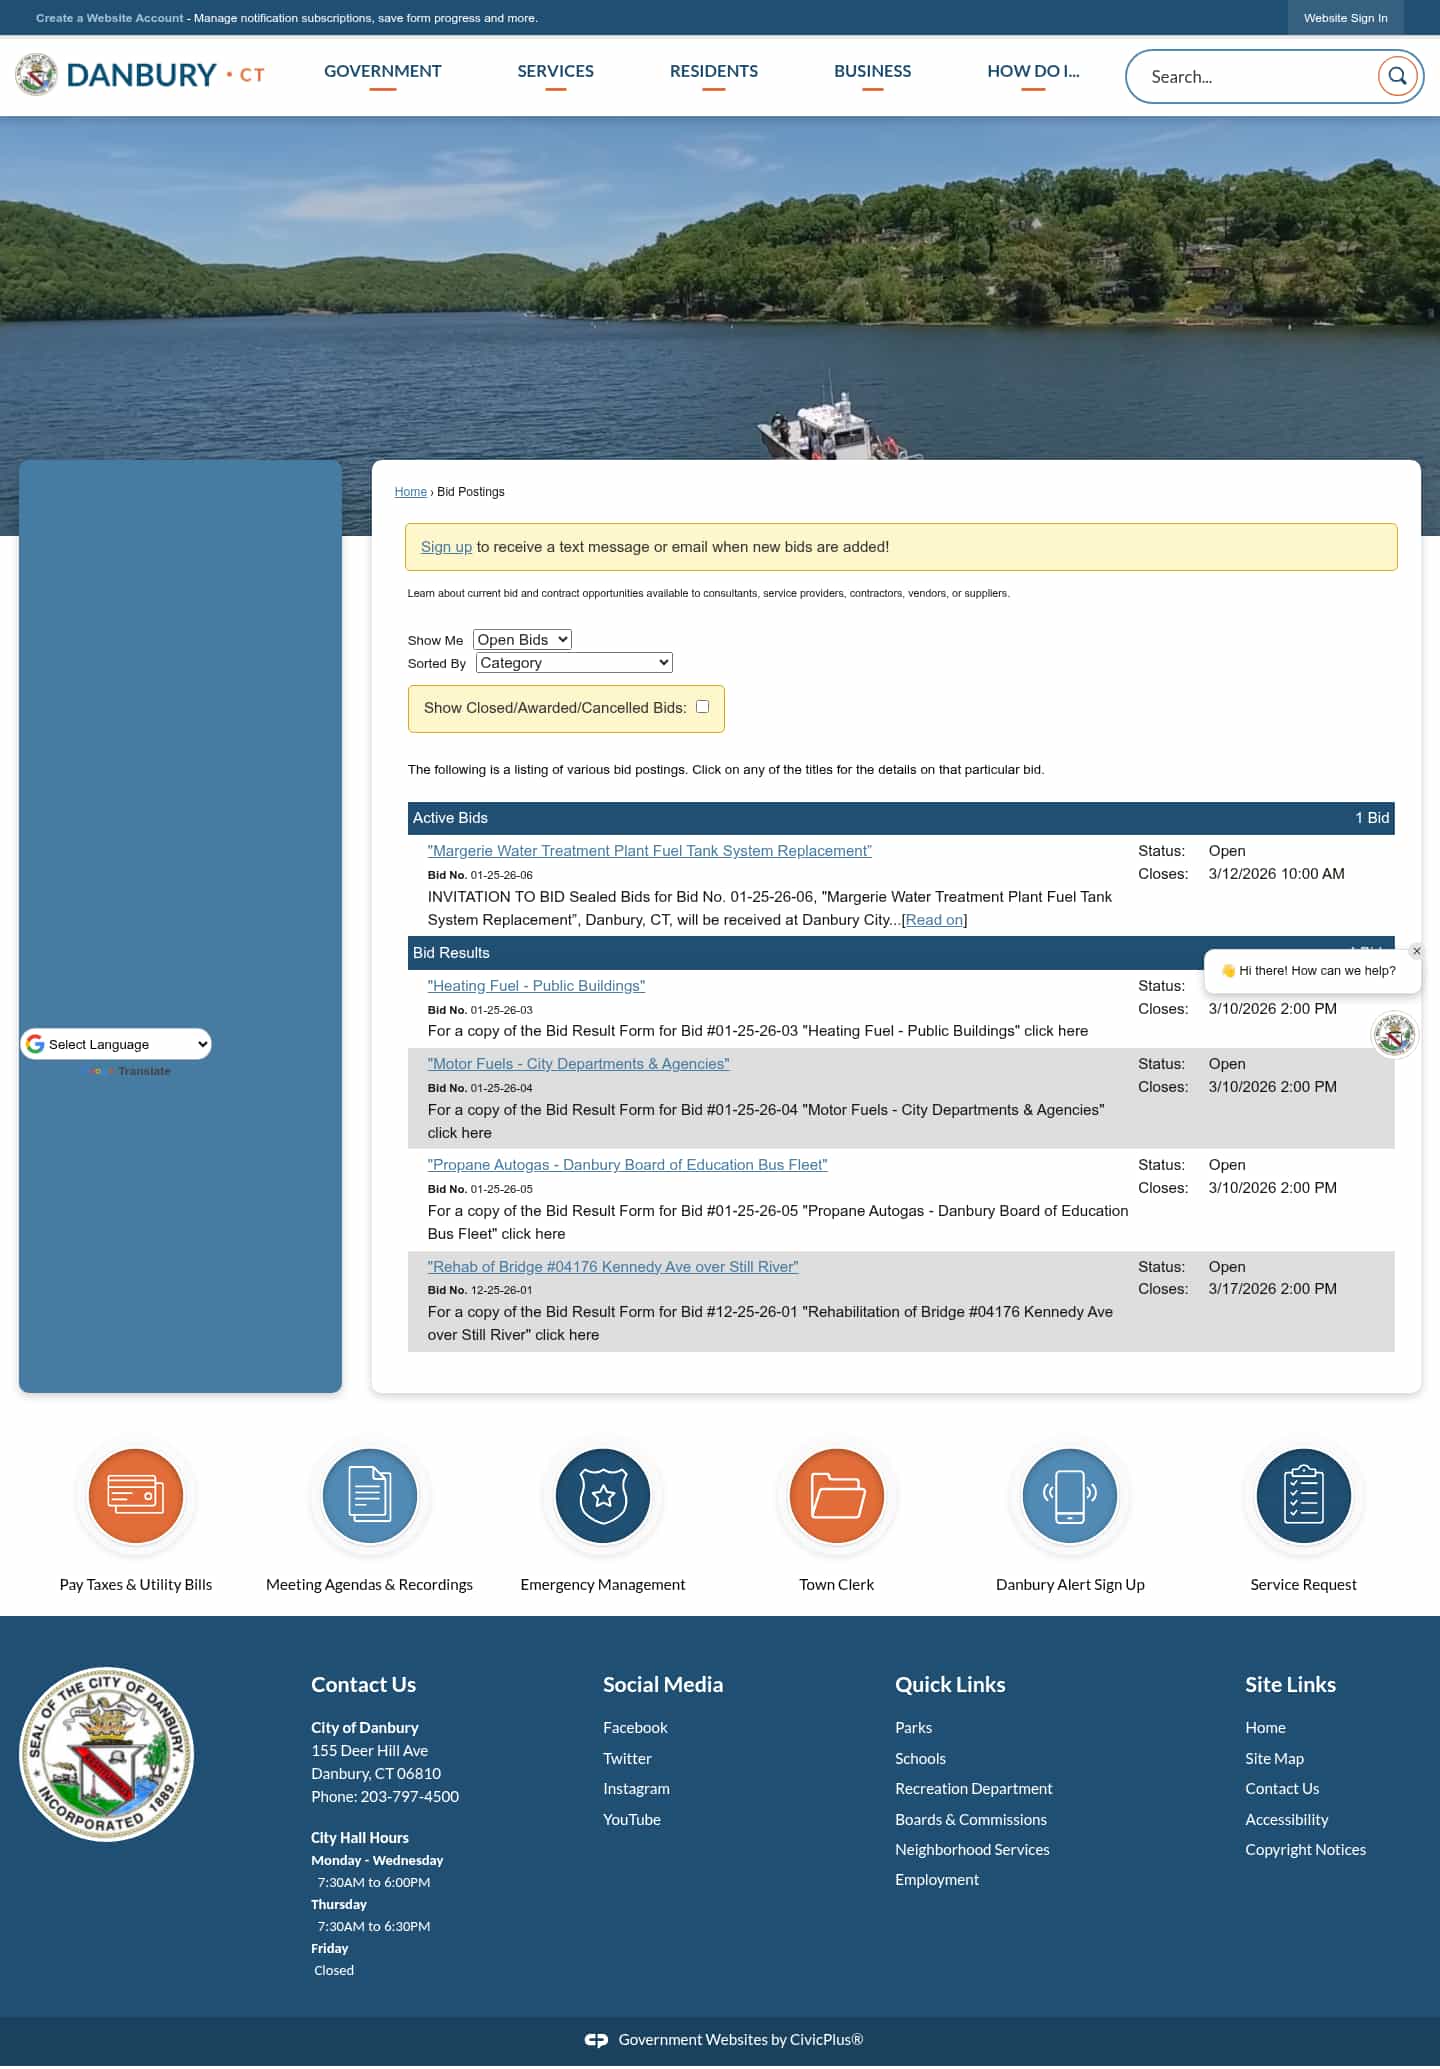Click the Active Bids section header
This screenshot has height=2069, width=1440.
click(901, 818)
